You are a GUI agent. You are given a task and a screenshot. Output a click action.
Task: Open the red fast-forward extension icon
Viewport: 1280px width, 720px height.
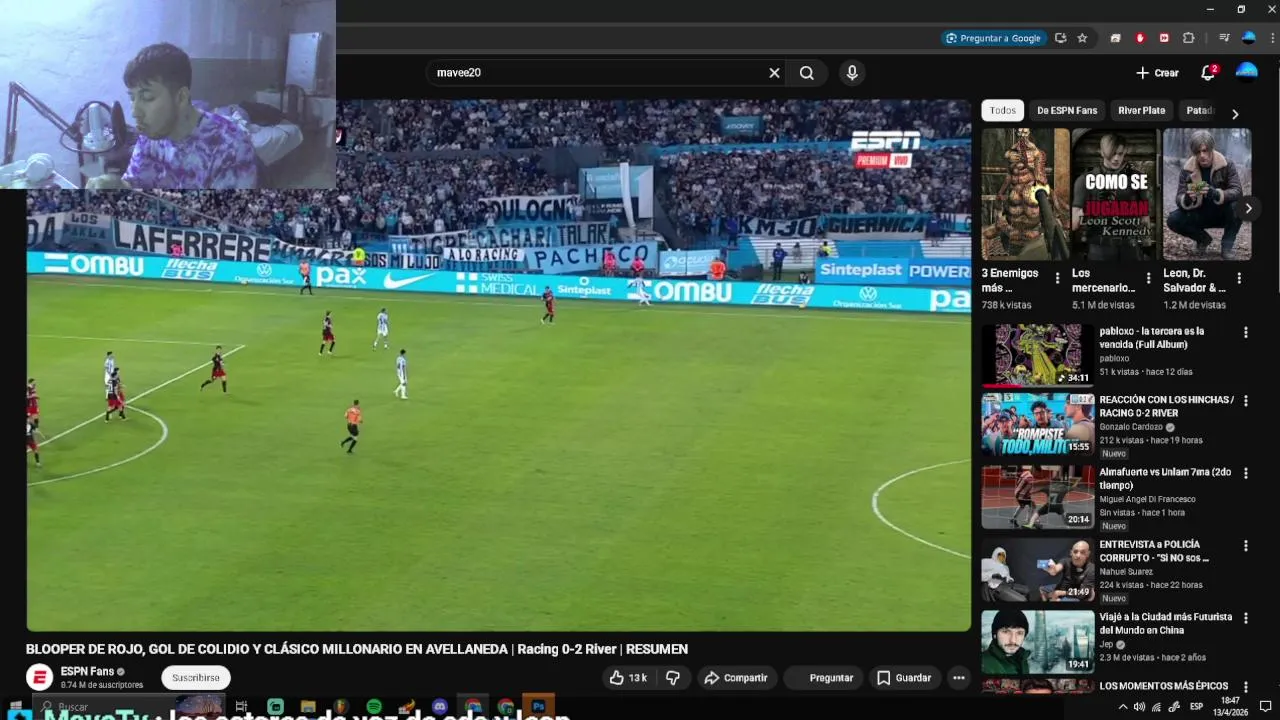pyautogui.click(x=1164, y=38)
